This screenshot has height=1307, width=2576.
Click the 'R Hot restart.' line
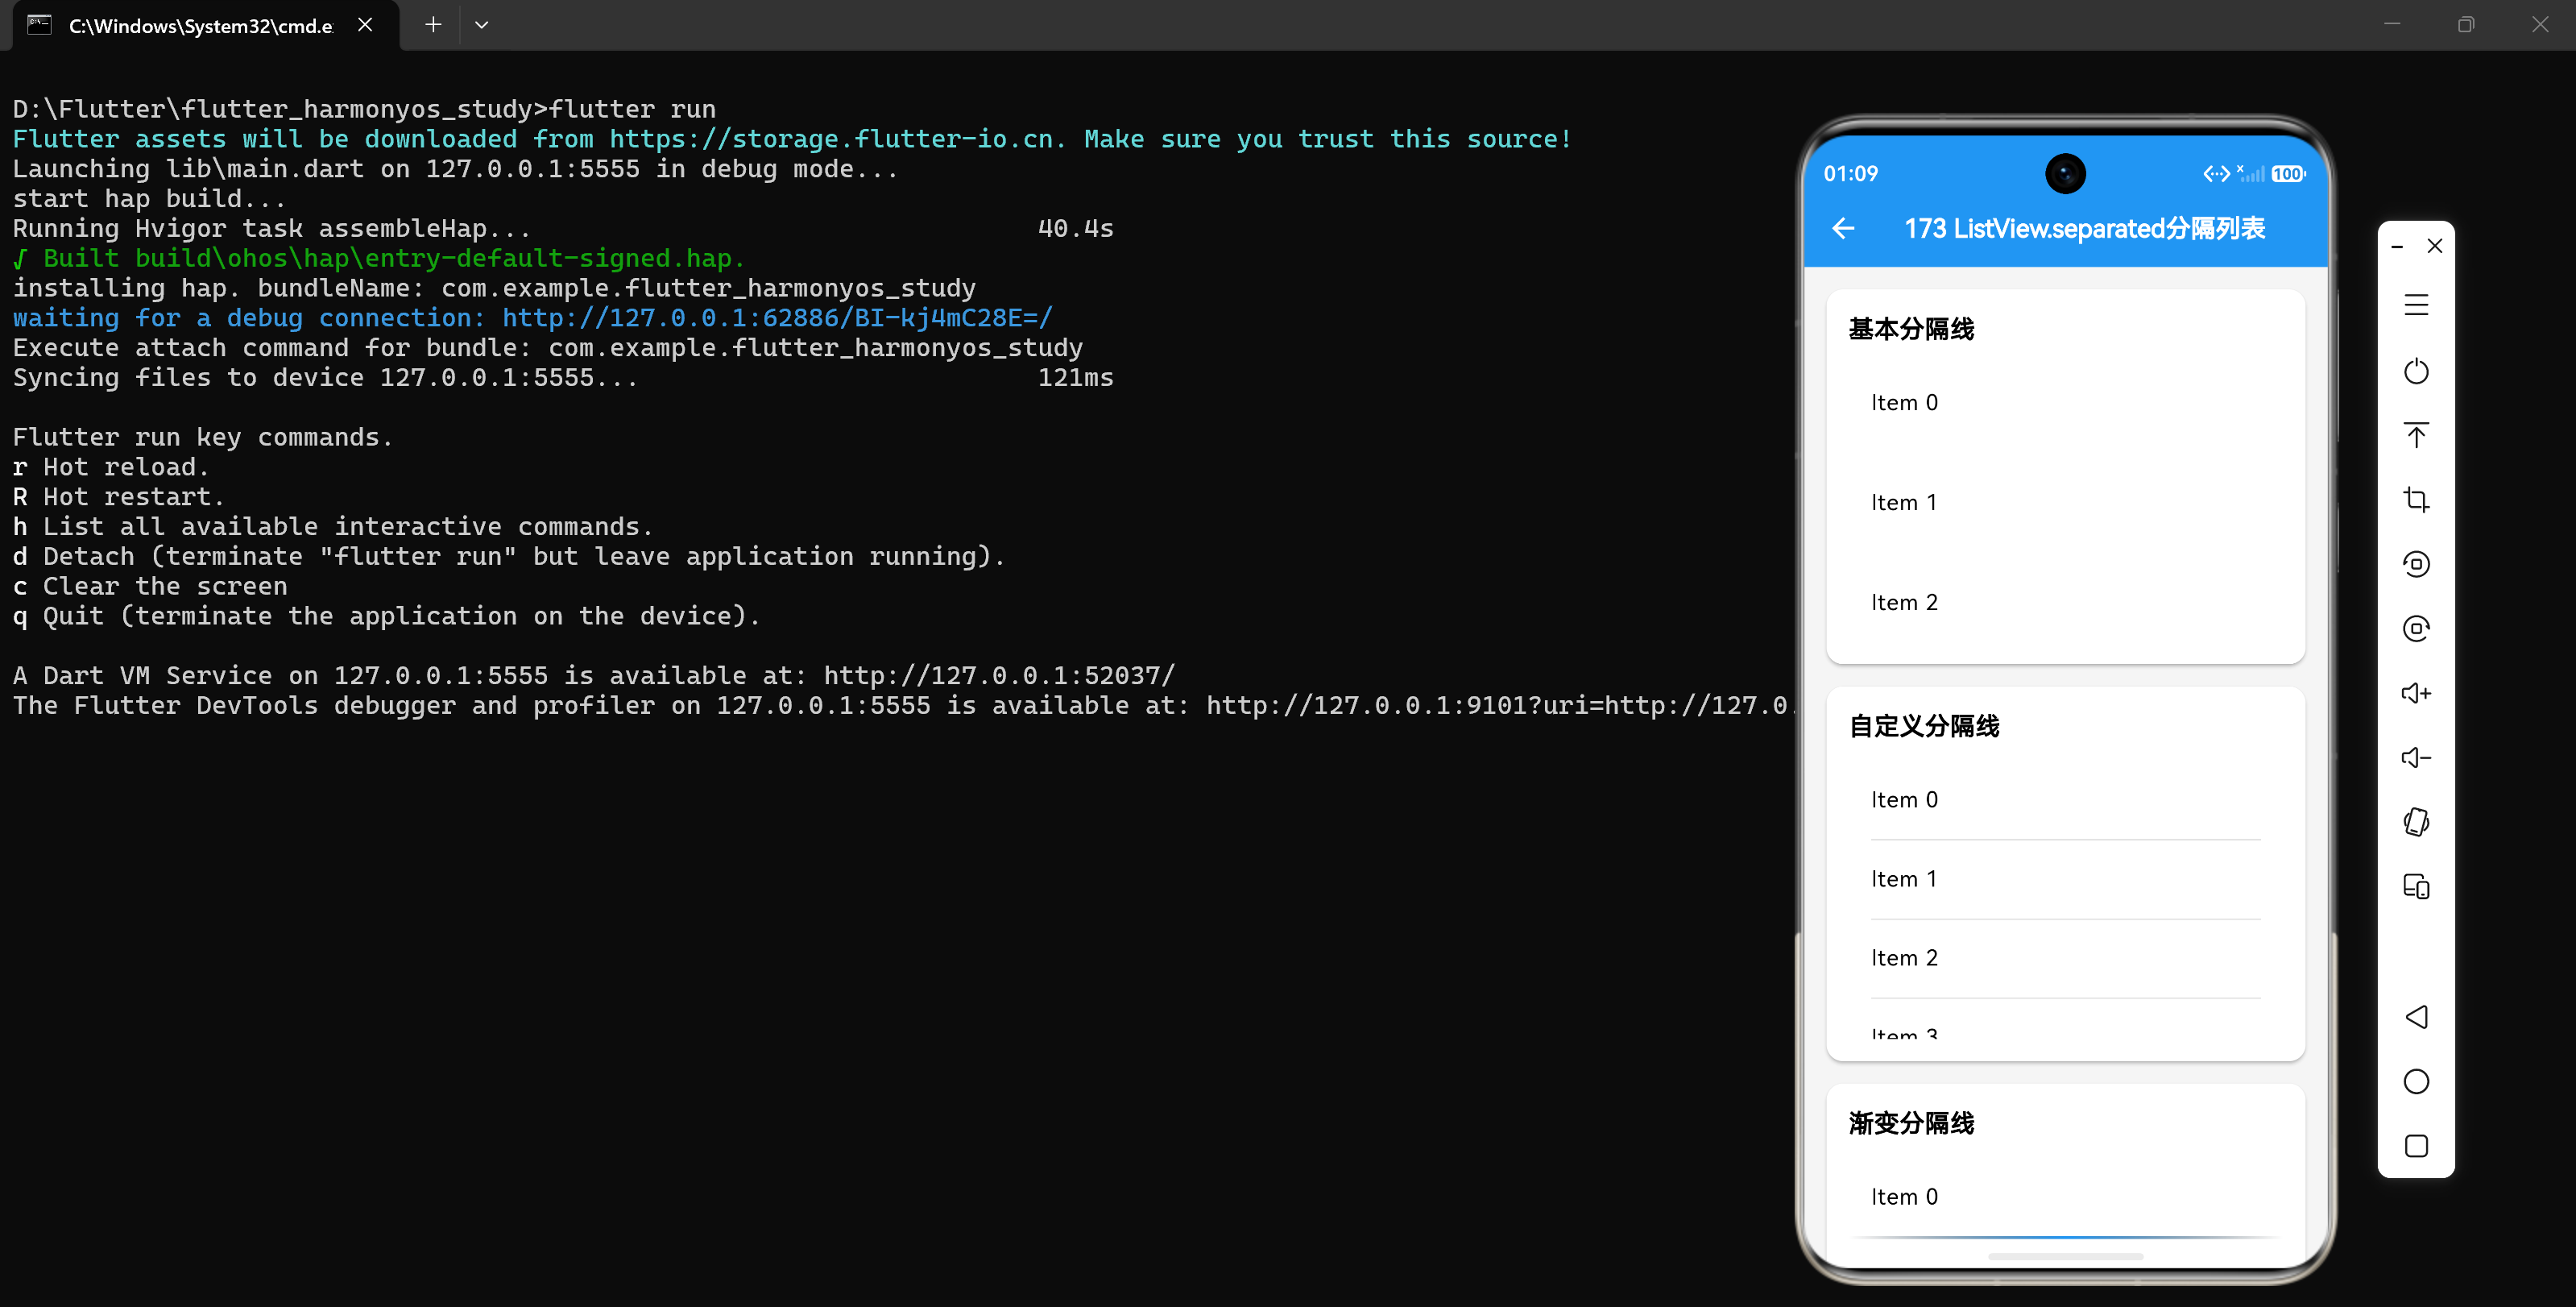click(118, 497)
